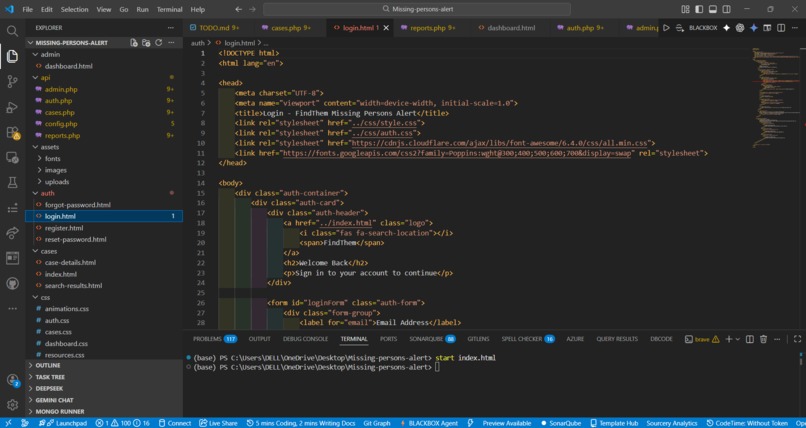Switch to the dashboard.html editor tab

coord(506,28)
